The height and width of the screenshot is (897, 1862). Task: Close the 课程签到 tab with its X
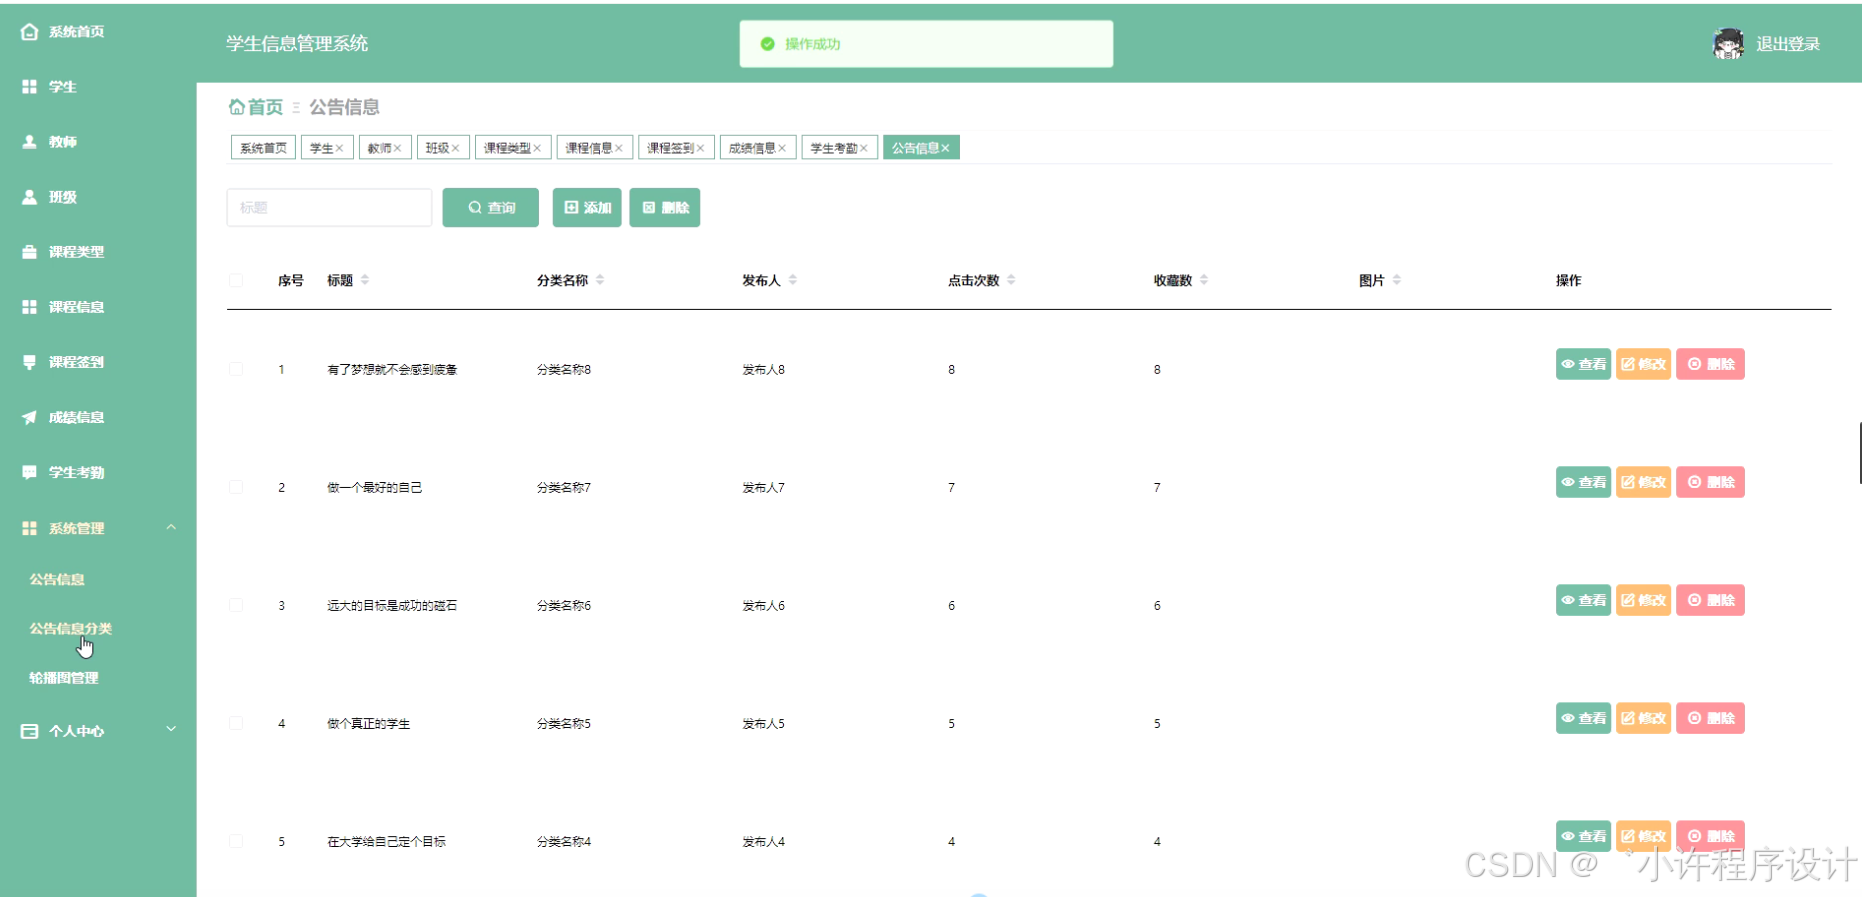pos(700,148)
